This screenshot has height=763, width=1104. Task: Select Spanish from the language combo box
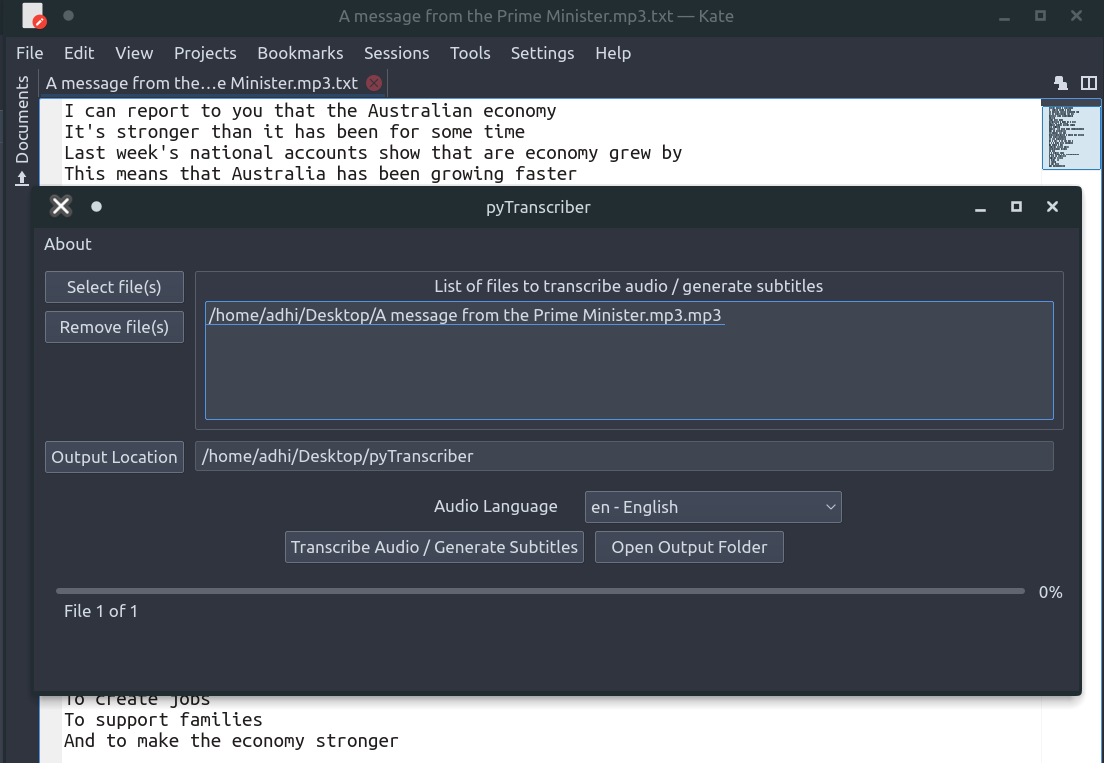(712, 507)
